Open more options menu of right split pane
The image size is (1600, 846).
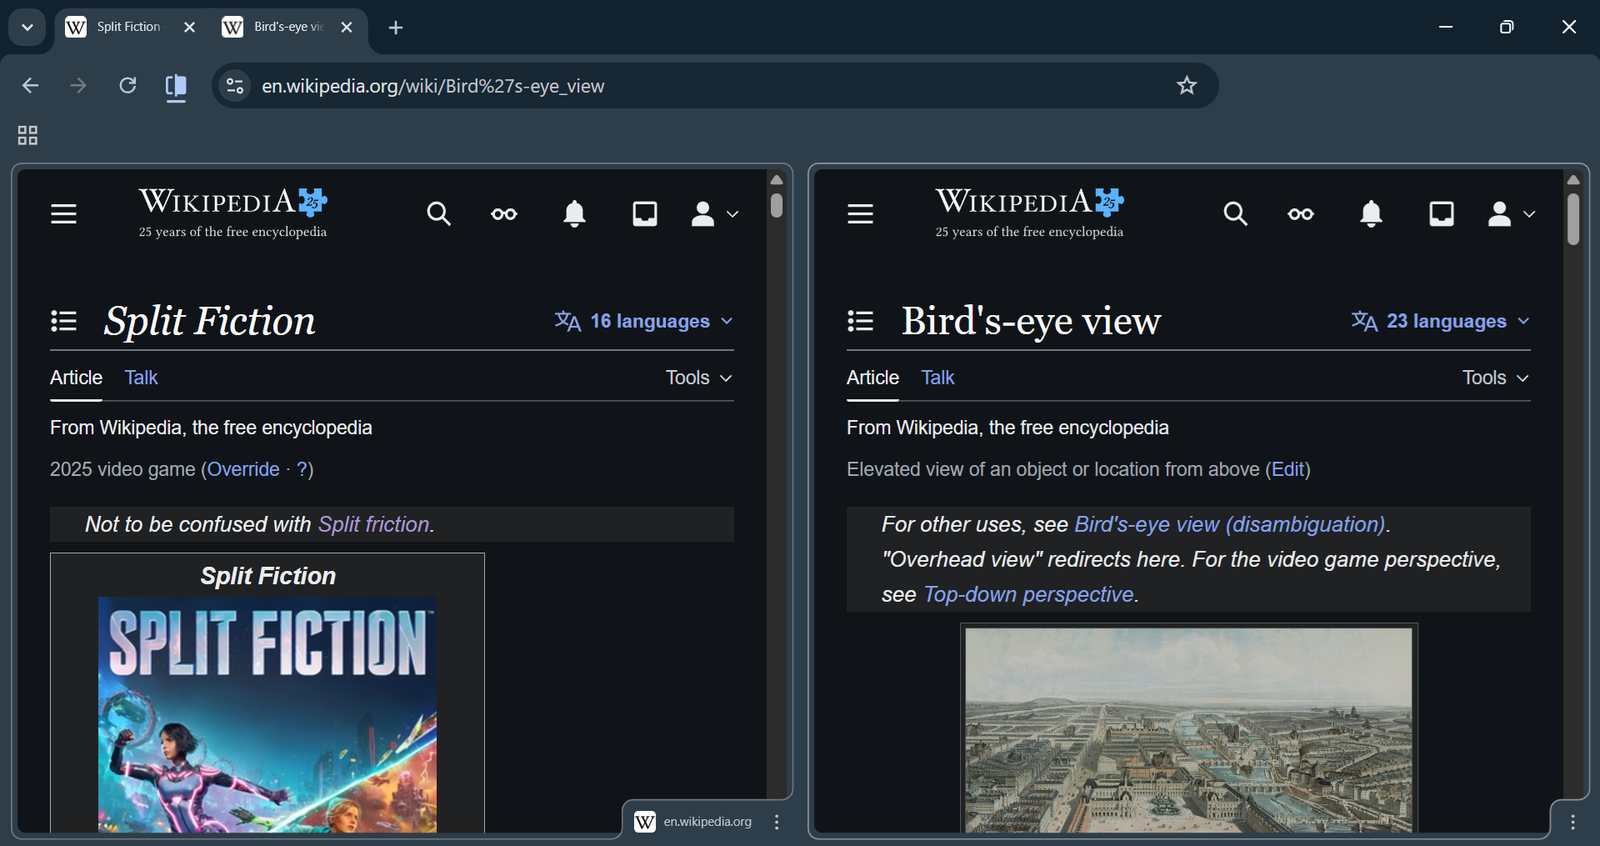pyautogui.click(x=1573, y=822)
